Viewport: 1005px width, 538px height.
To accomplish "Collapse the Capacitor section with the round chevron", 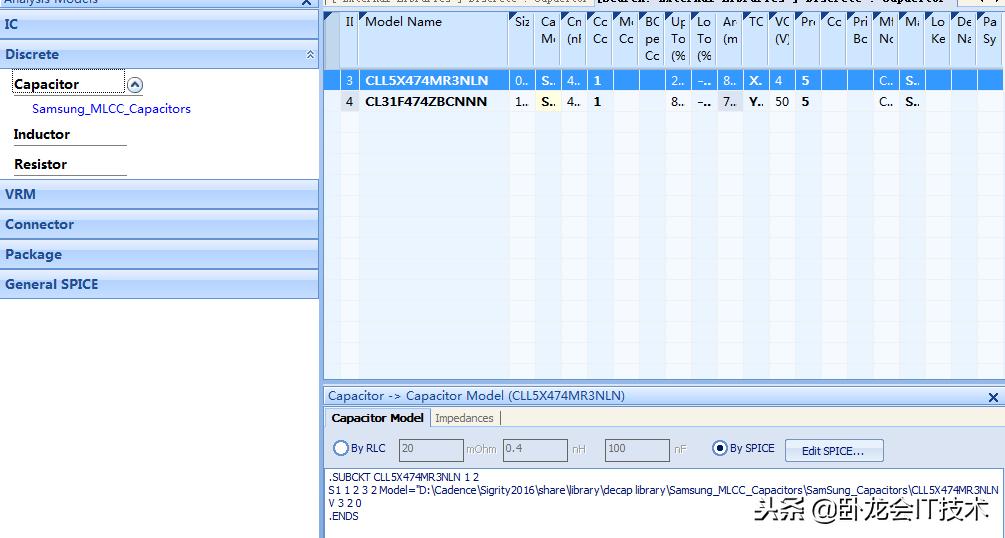I will [x=135, y=85].
